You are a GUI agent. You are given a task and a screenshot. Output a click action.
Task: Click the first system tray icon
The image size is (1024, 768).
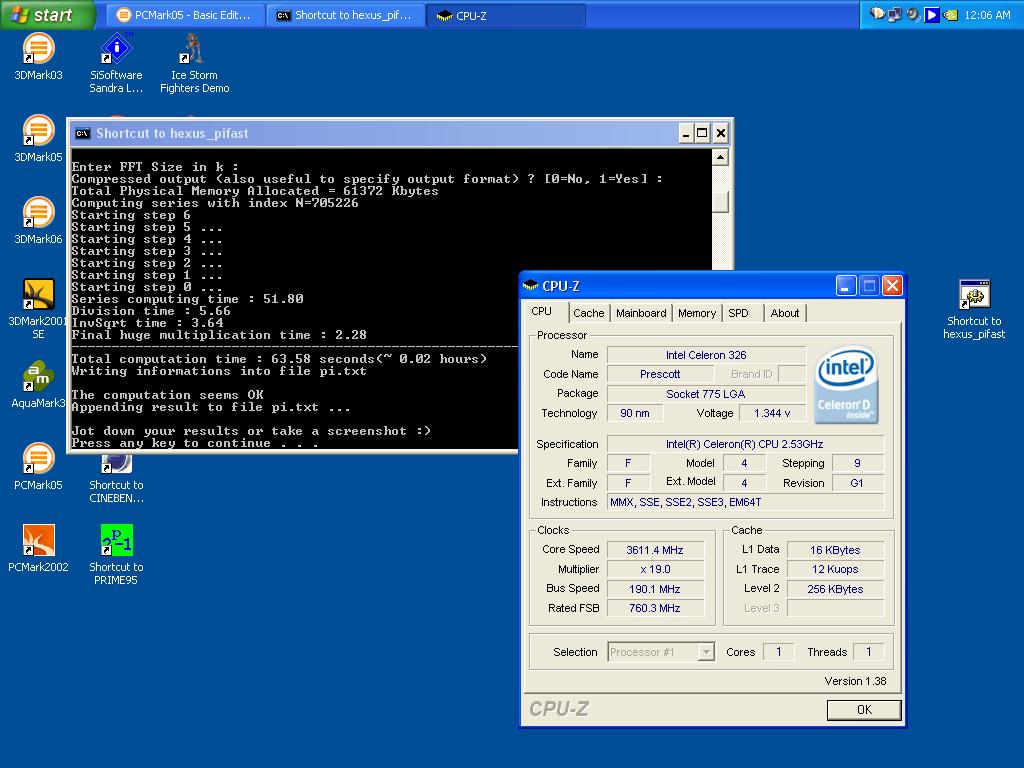click(877, 14)
